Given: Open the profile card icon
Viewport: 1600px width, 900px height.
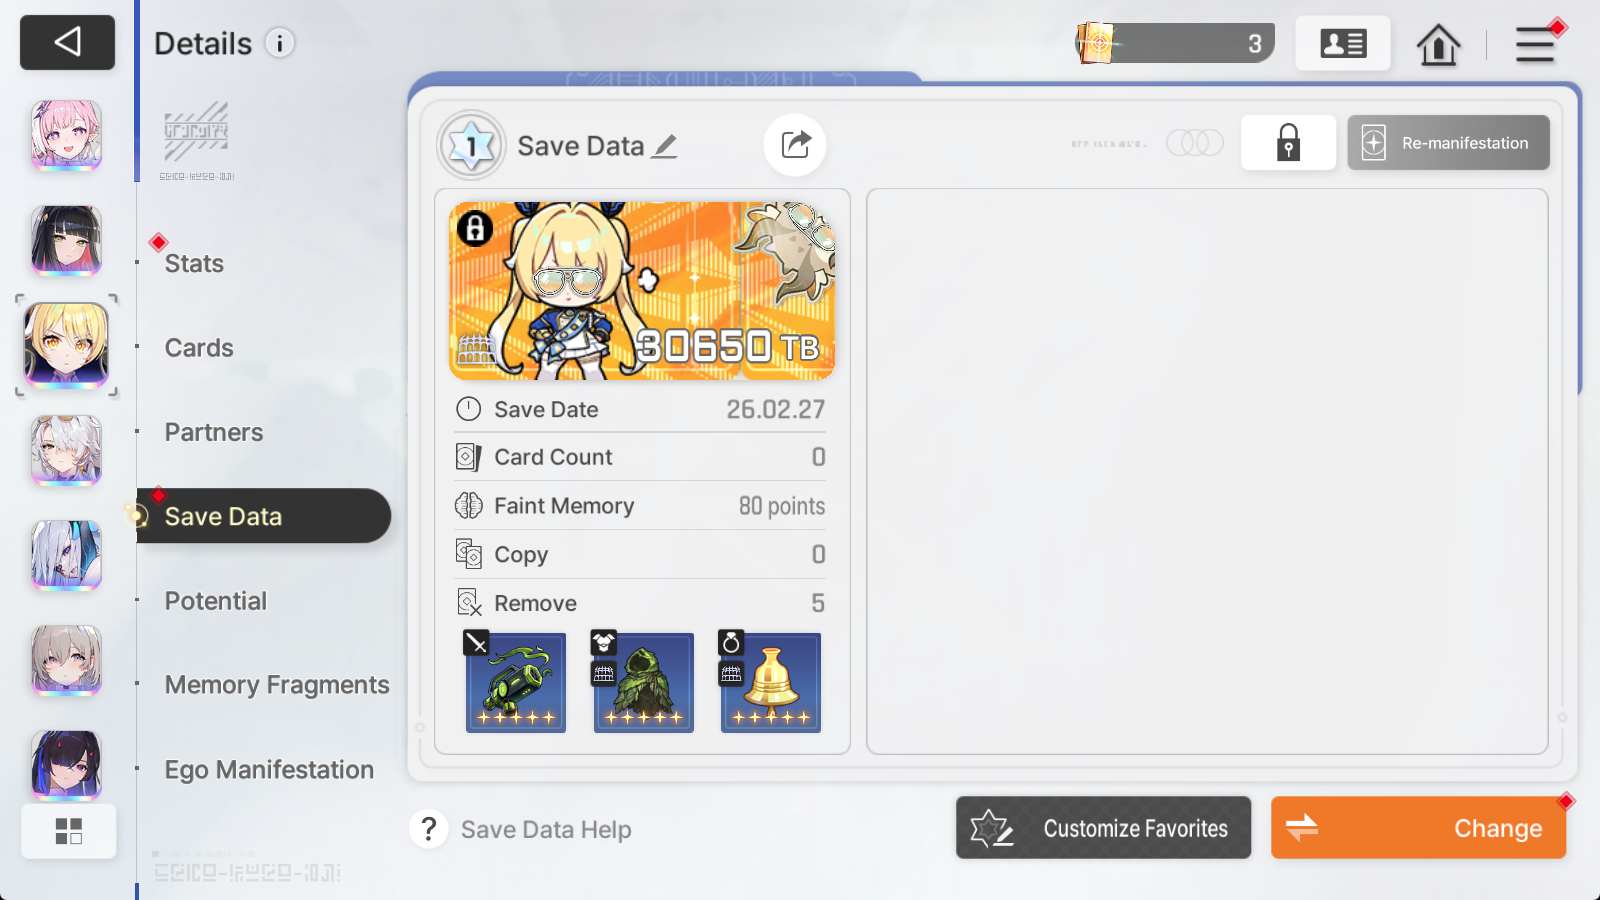Looking at the screenshot, I should (x=1343, y=43).
